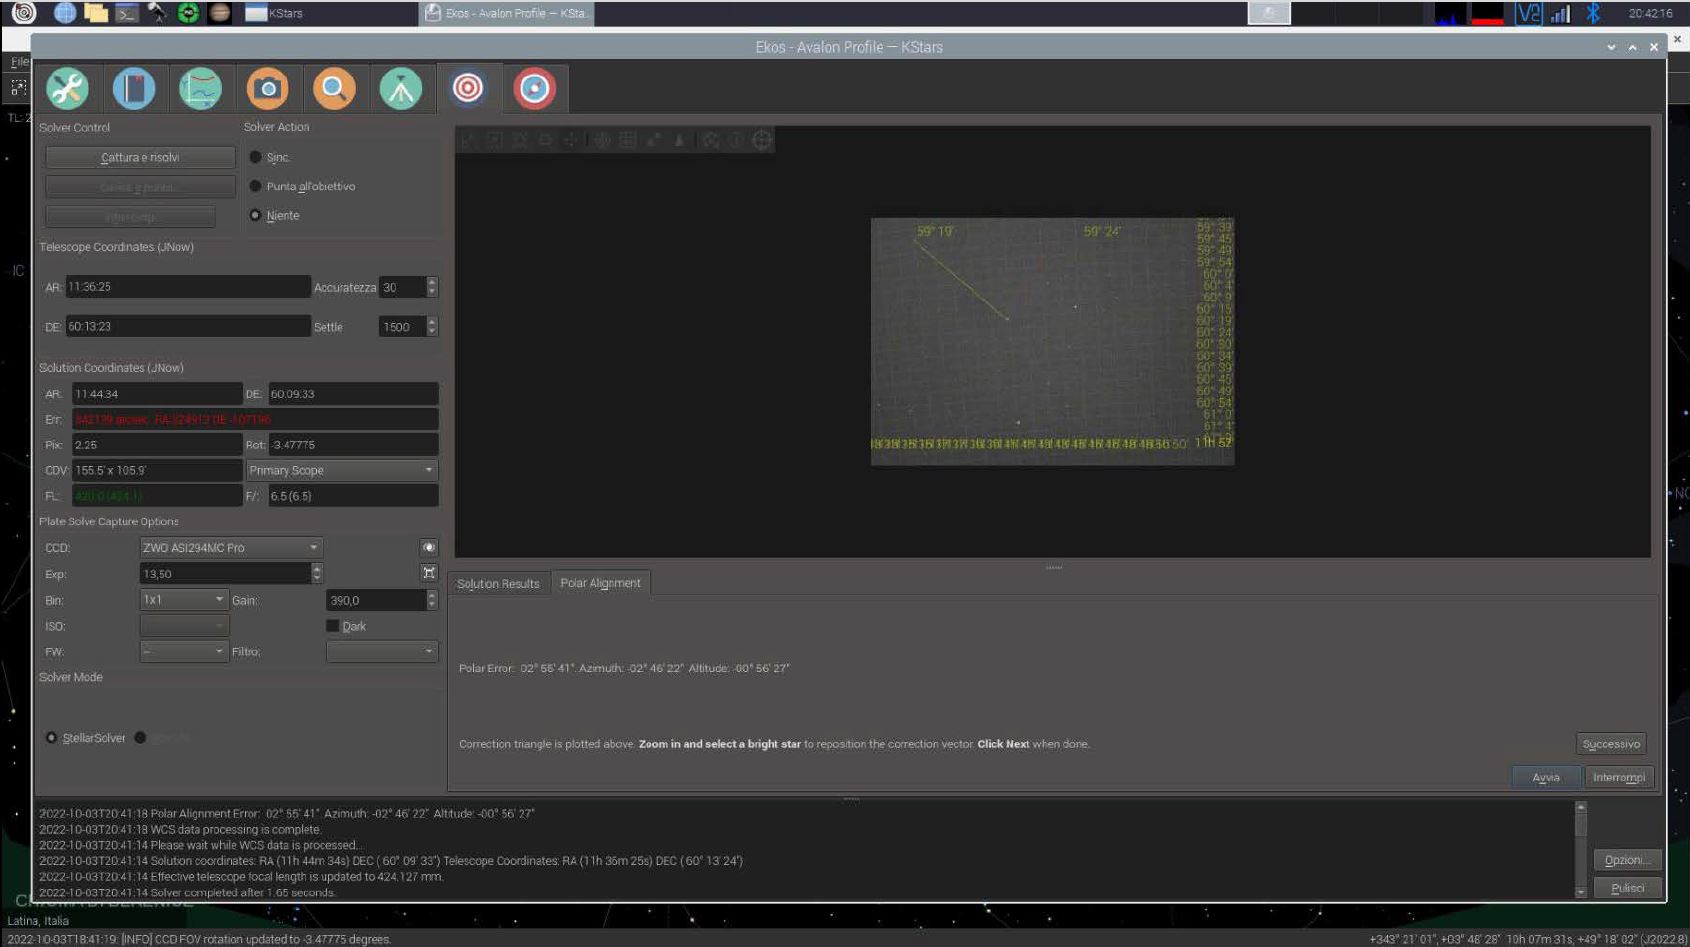Open the Bin dropdown showing 1x1
This screenshot has height=947, width=1690.
[x=184, y=600]
